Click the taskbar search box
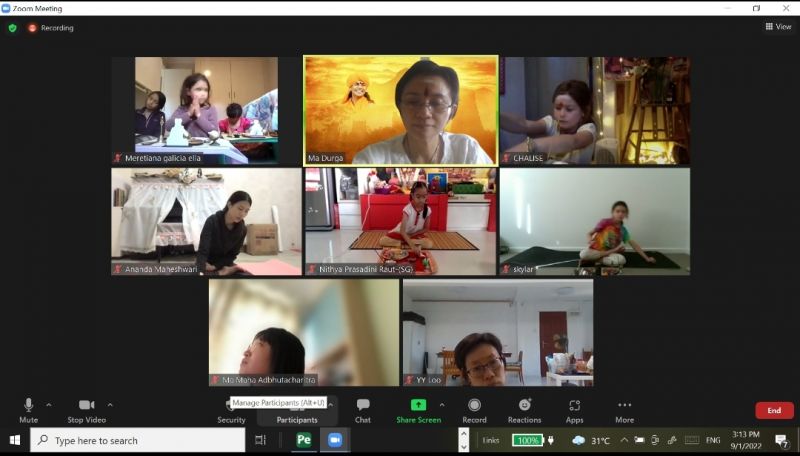 138,440
